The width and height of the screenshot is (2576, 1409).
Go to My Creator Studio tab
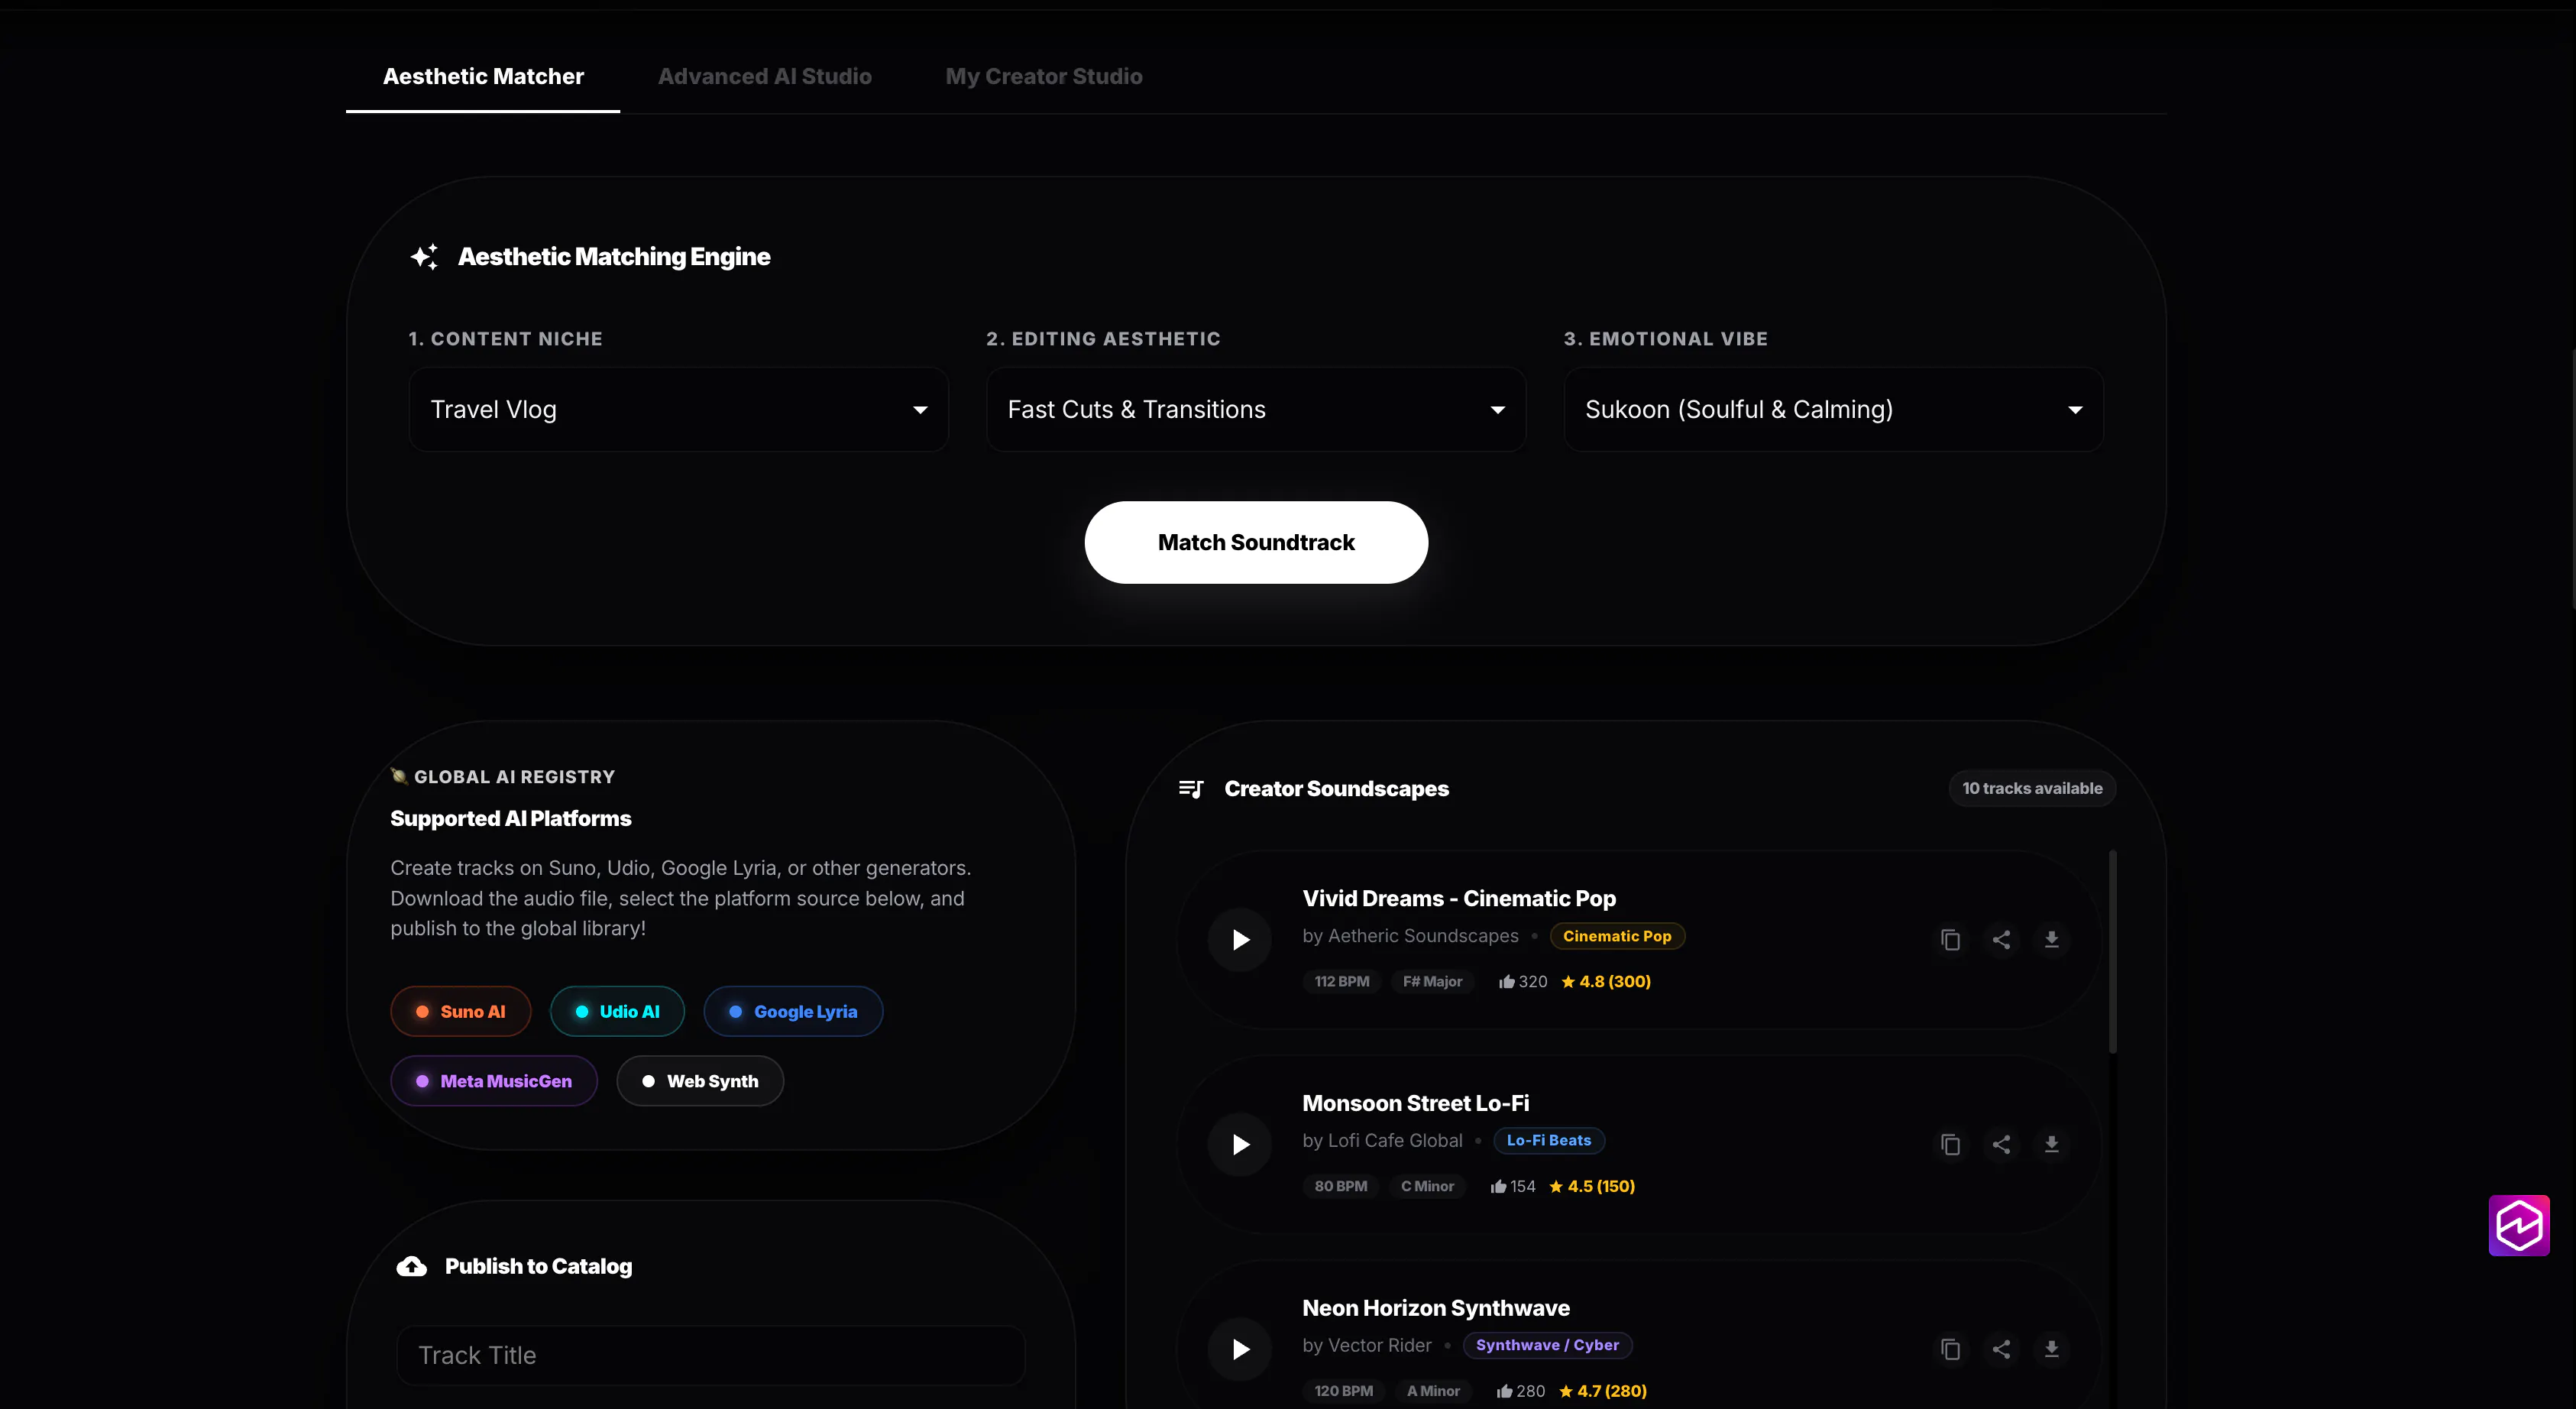pyautogui.click(x=1044, y=76)
